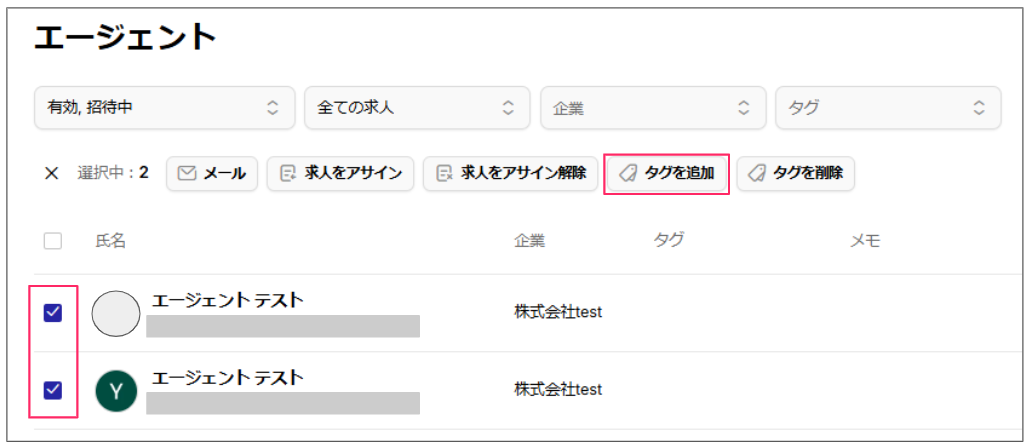Tick the select-all checkbox beside 氏名
This screenshot has height=446, width=1032.
point(53,241)
